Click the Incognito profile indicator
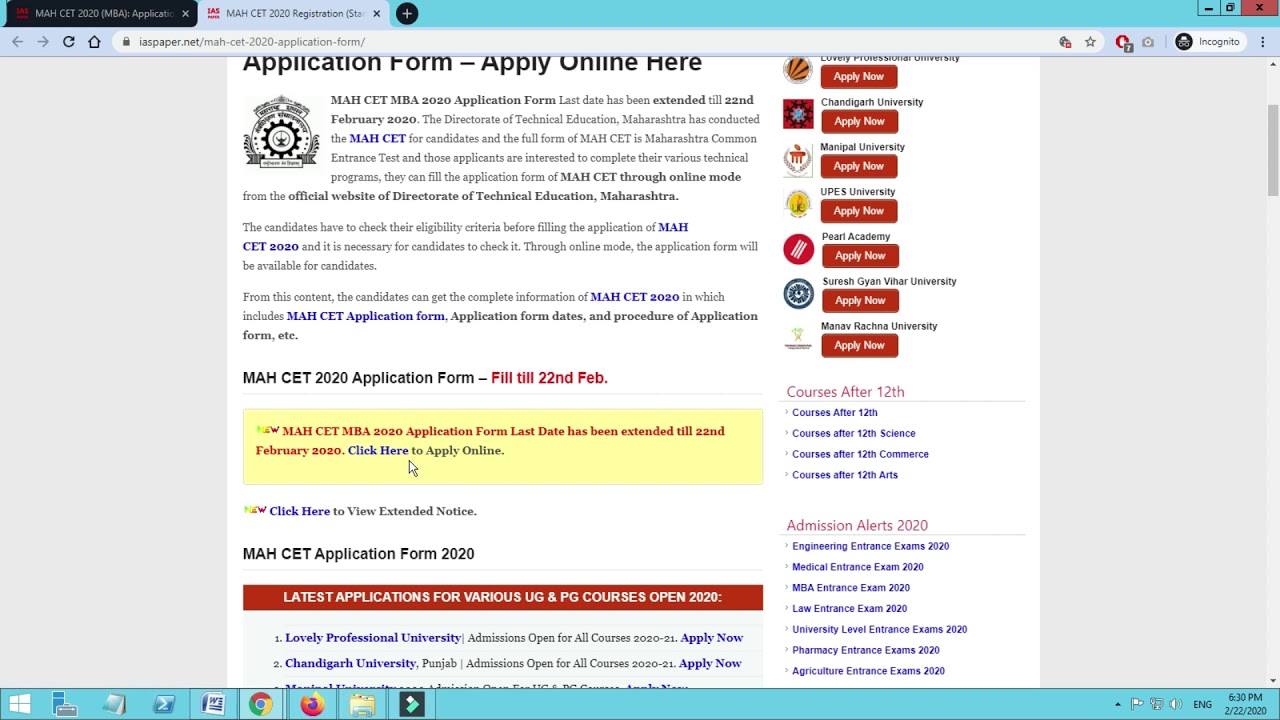The image size is (1280, 720). pyautogui.click(x=1208, y=42)
